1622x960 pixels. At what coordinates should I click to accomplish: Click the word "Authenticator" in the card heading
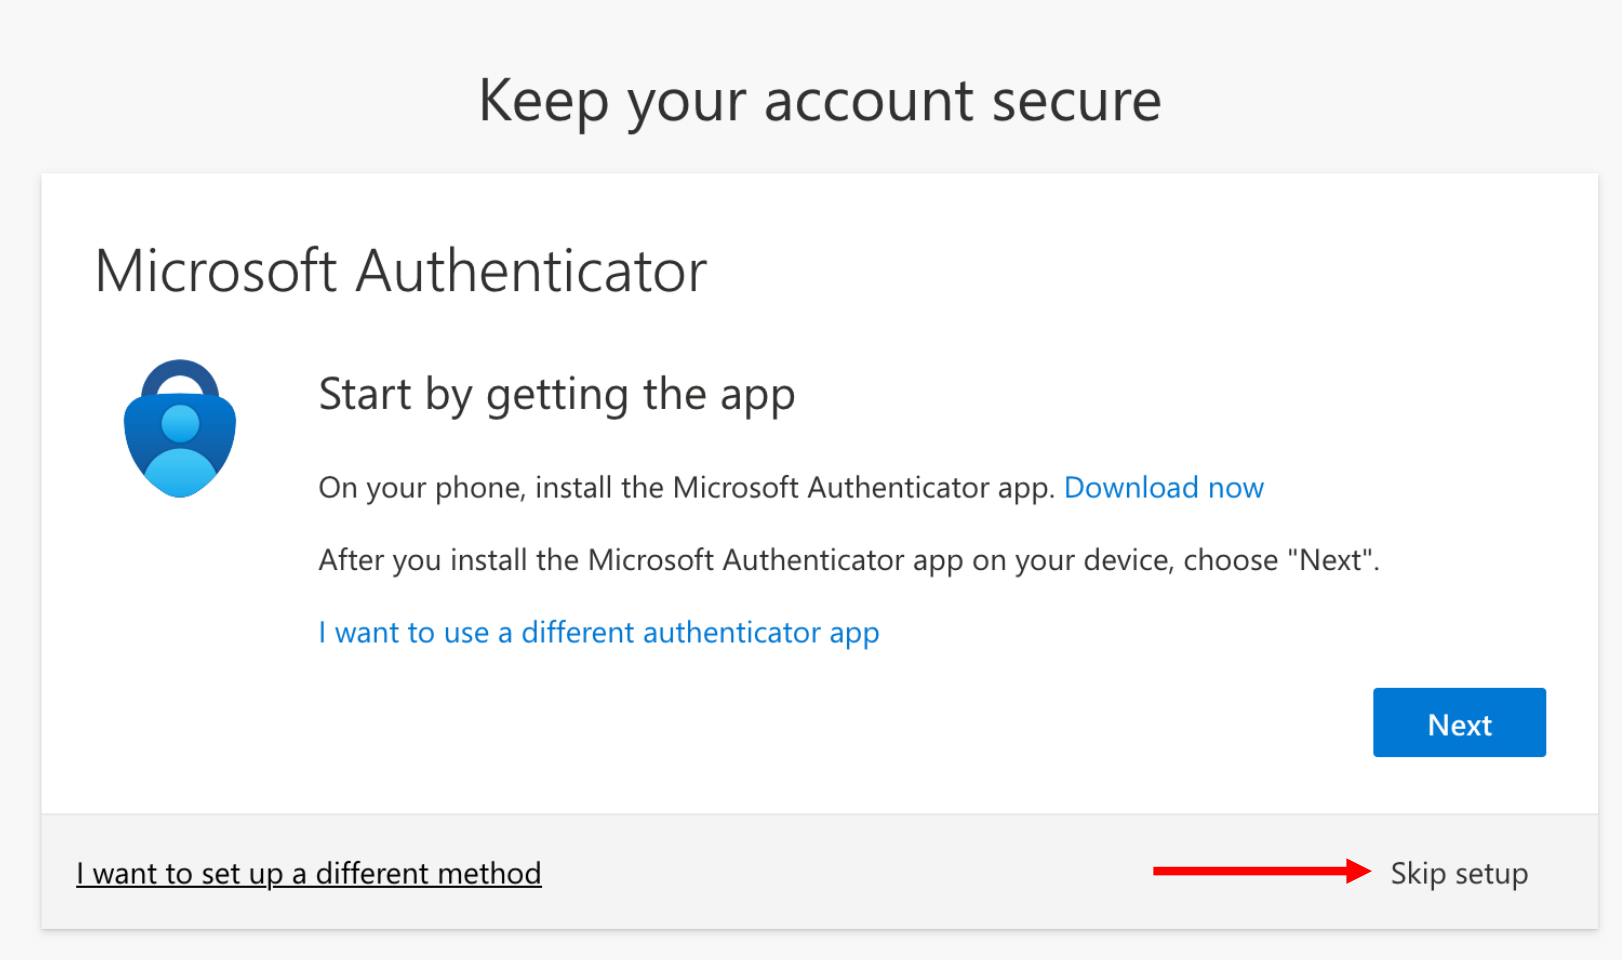tap(531, 271)
